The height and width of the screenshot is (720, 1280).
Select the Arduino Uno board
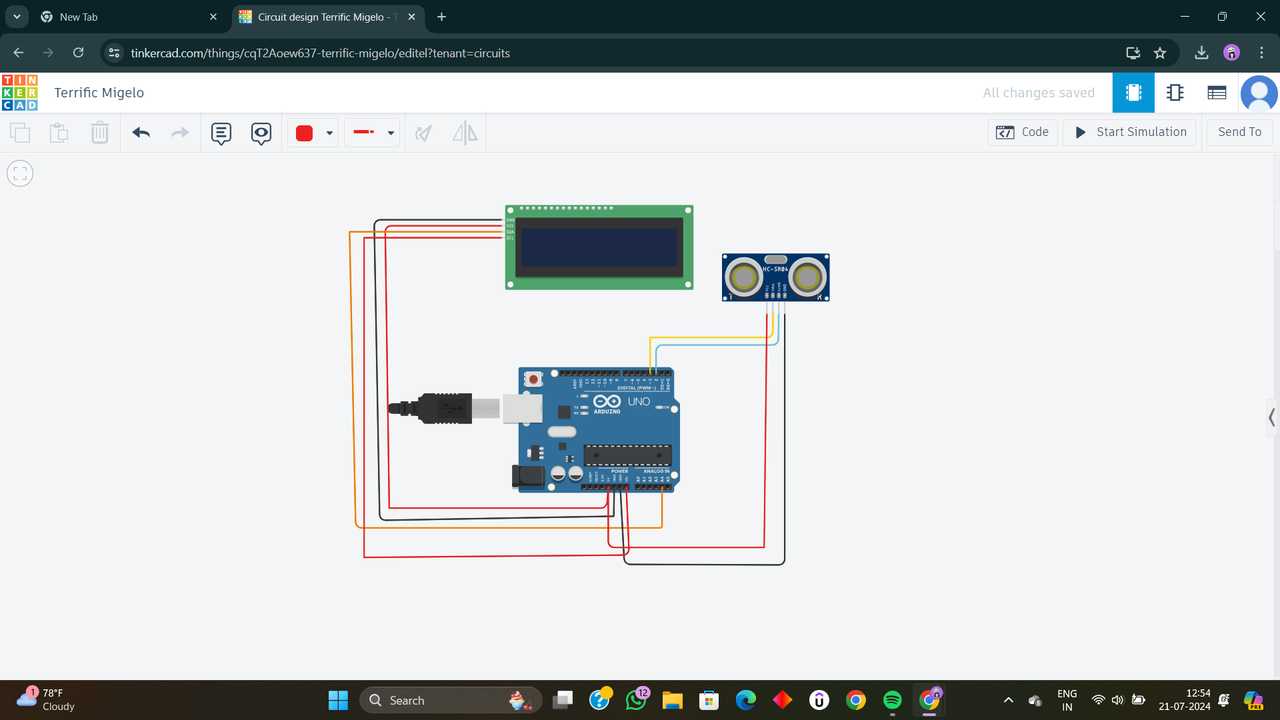coord(598,430)
